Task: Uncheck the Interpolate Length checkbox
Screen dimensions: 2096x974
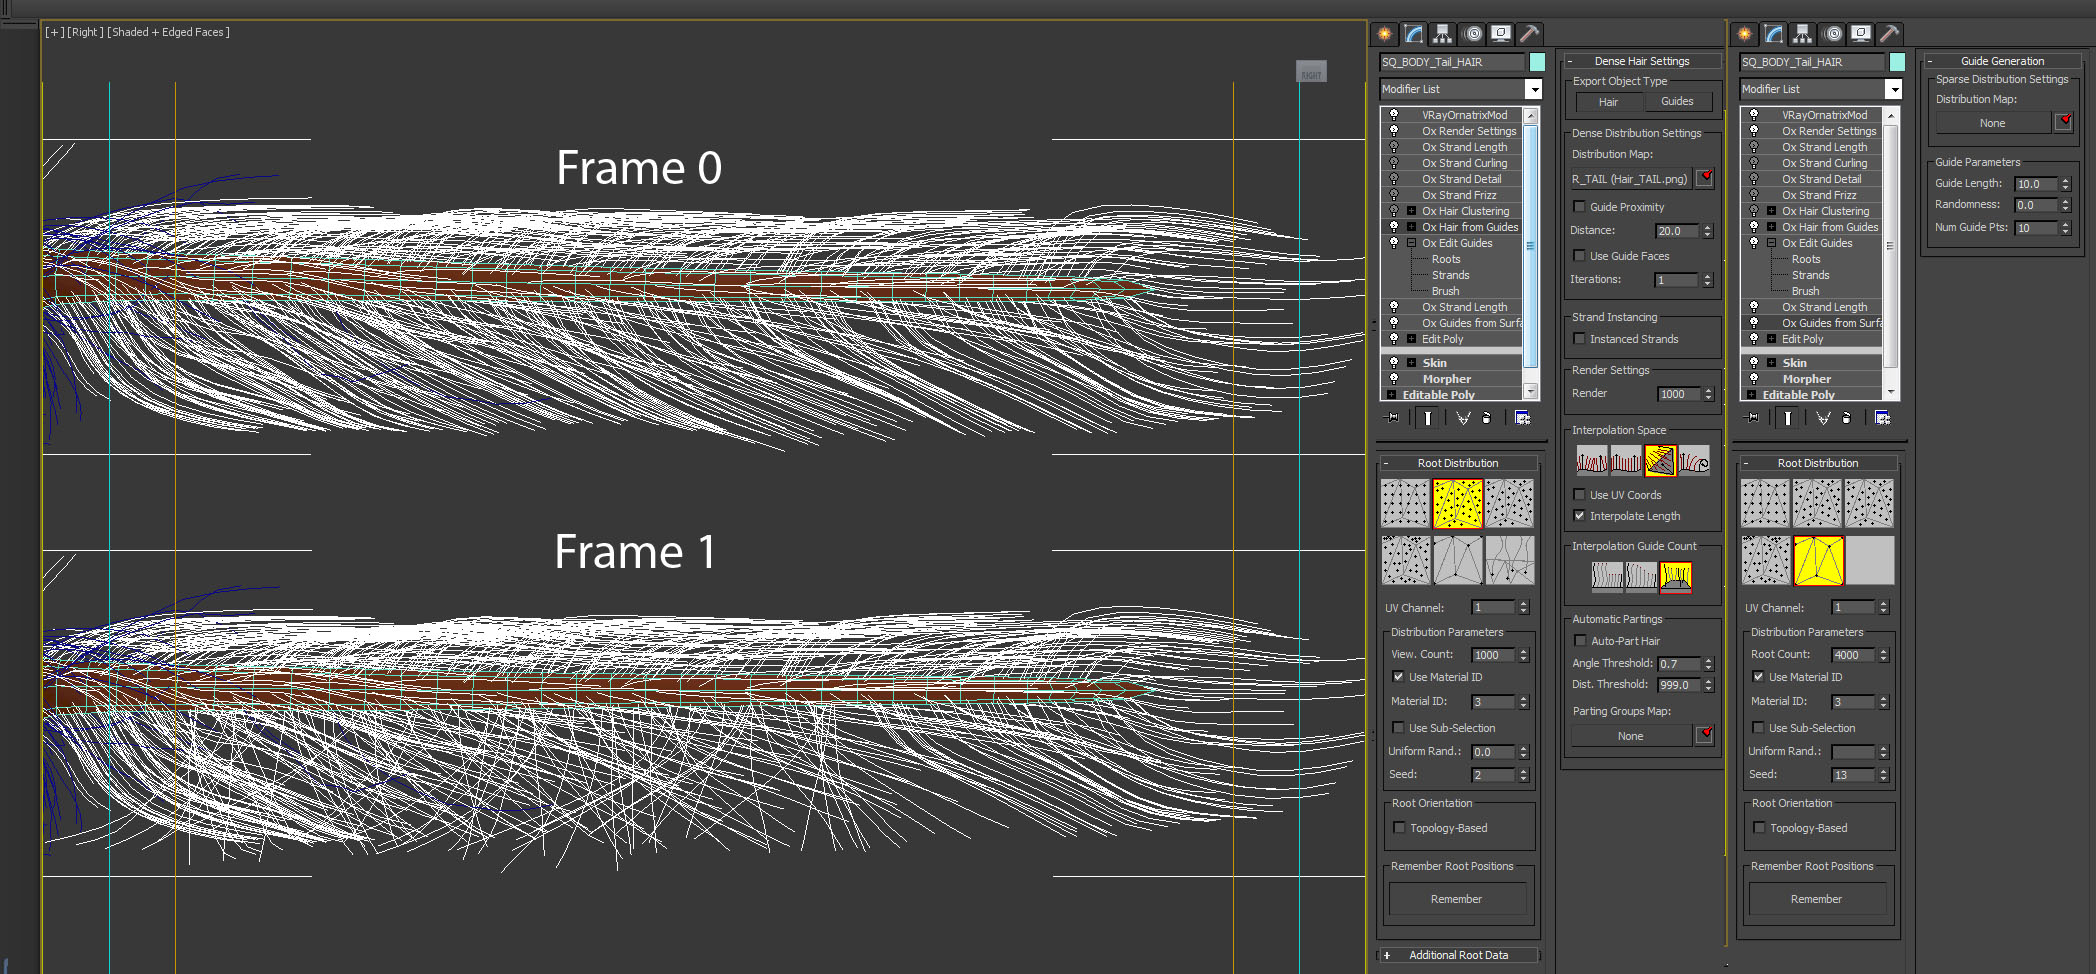Action: pos(1580,516)
